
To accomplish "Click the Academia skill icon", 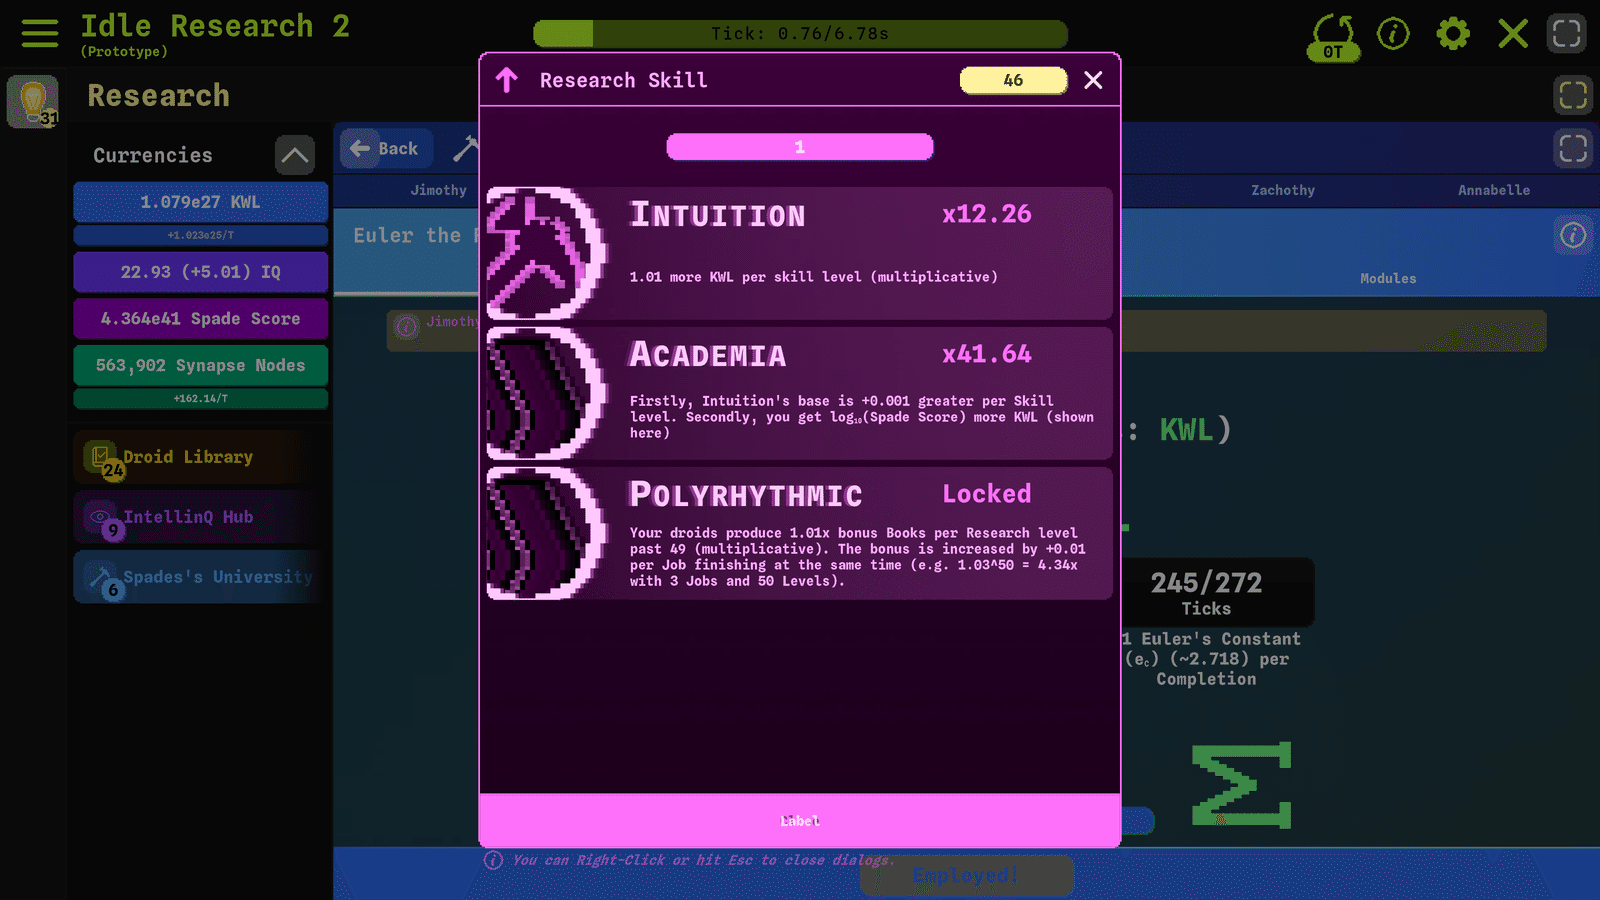I will point(546,393).
